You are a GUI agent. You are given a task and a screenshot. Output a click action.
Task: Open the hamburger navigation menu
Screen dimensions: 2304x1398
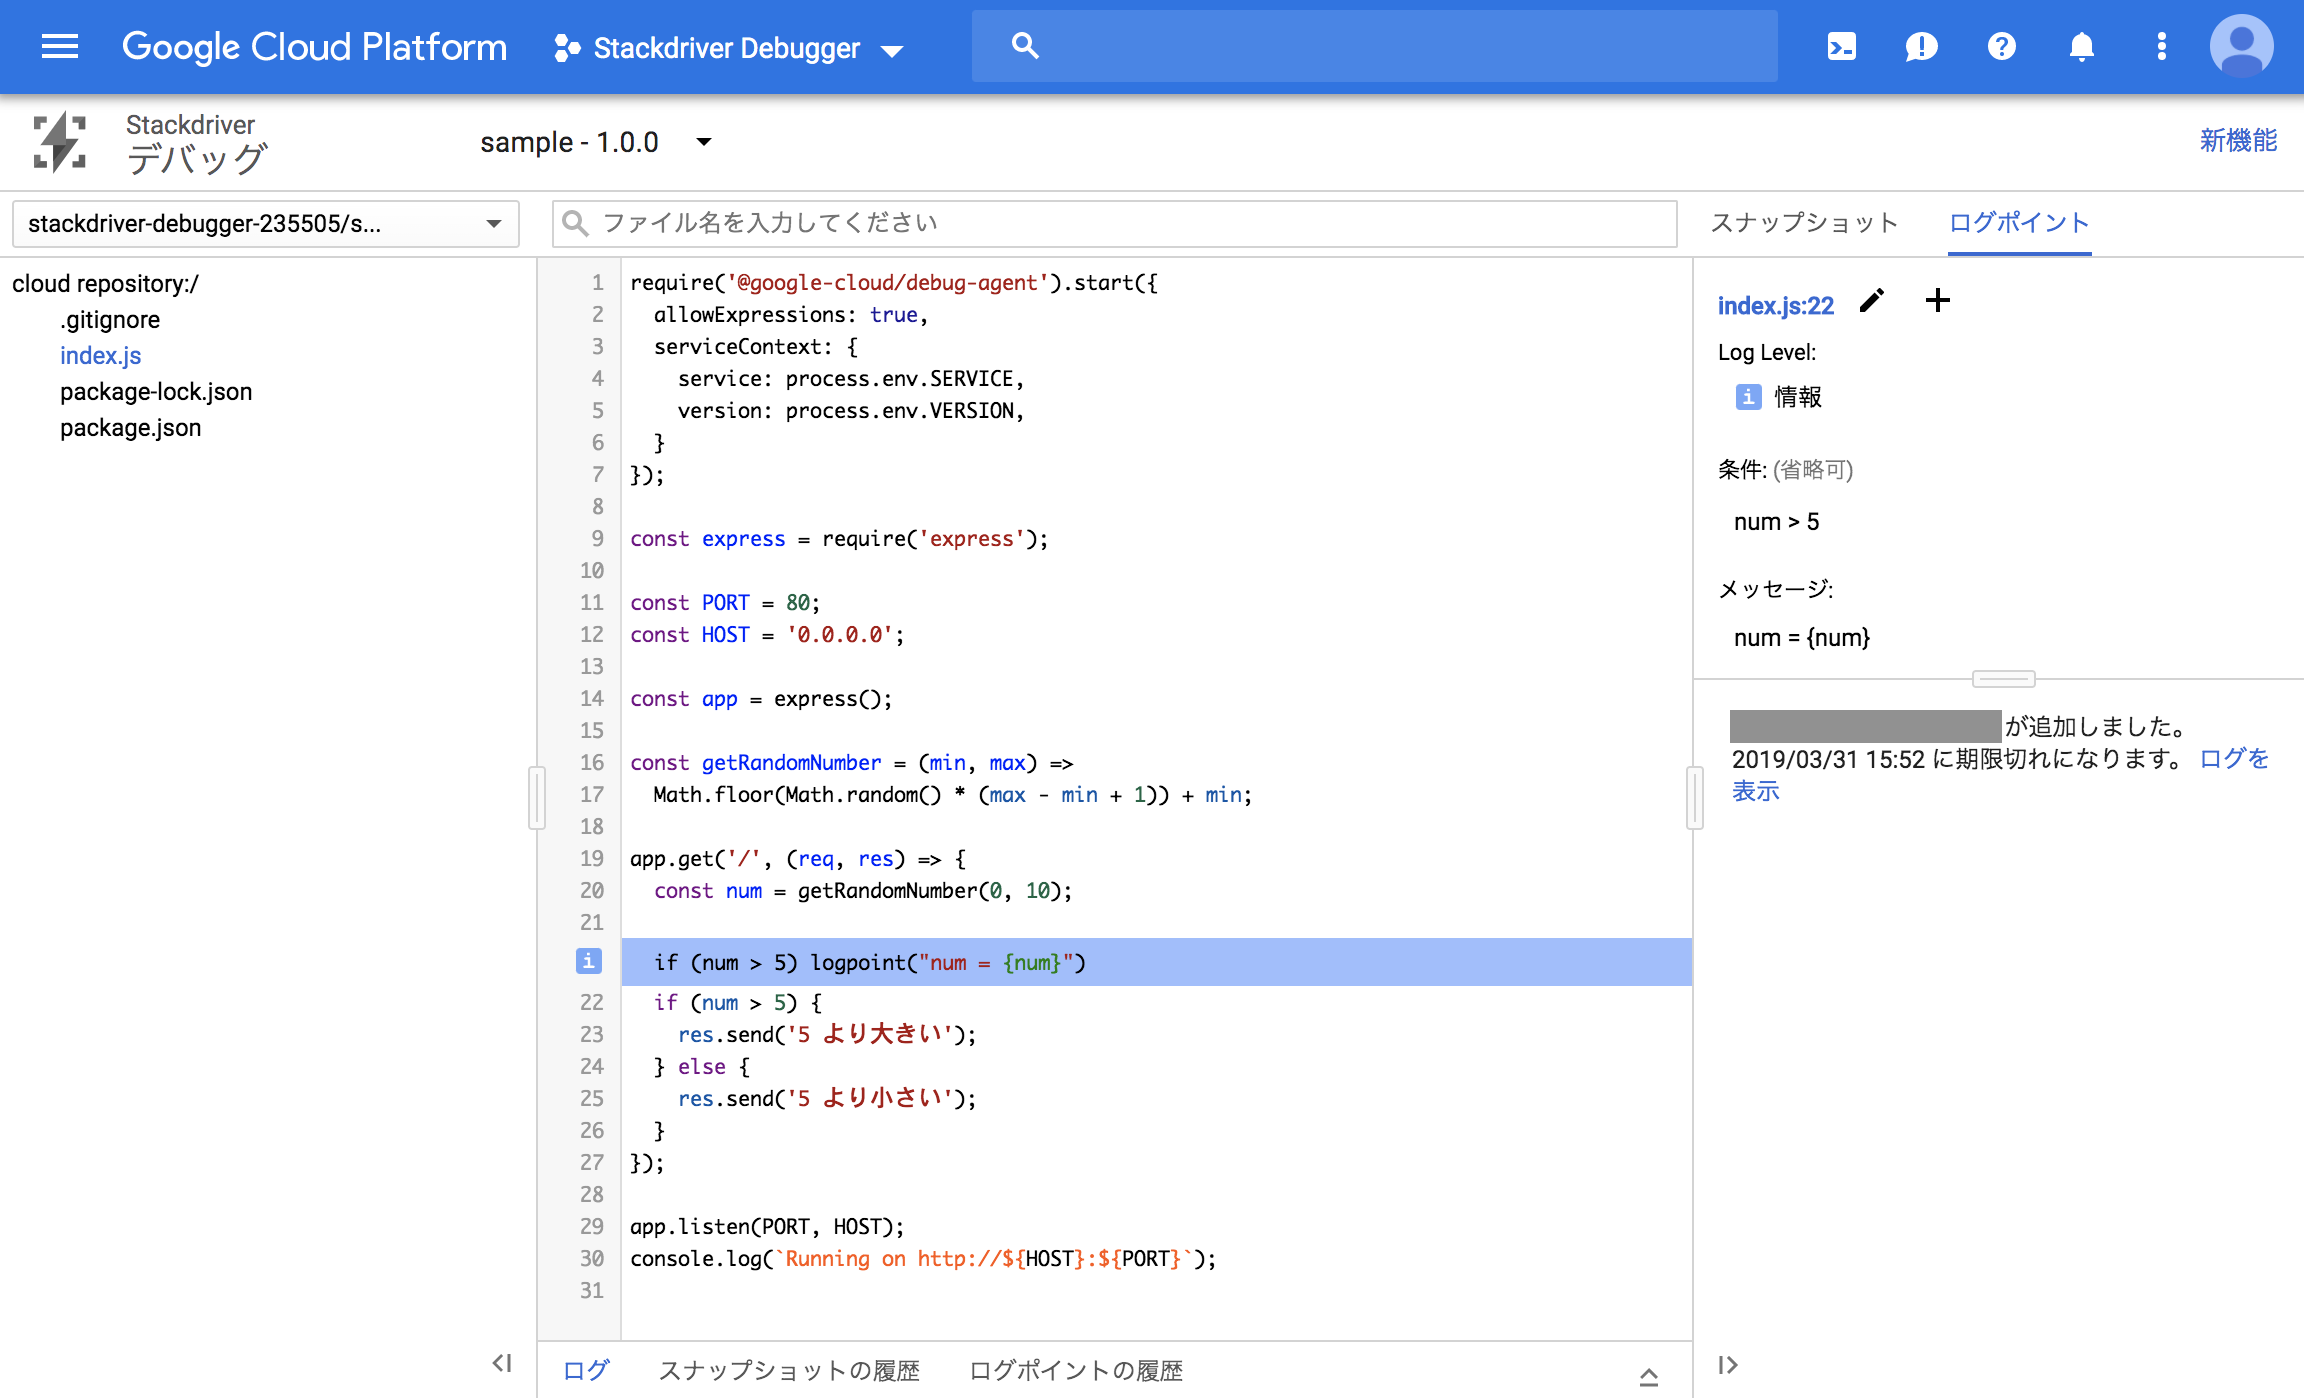click(x=60, y=47)
